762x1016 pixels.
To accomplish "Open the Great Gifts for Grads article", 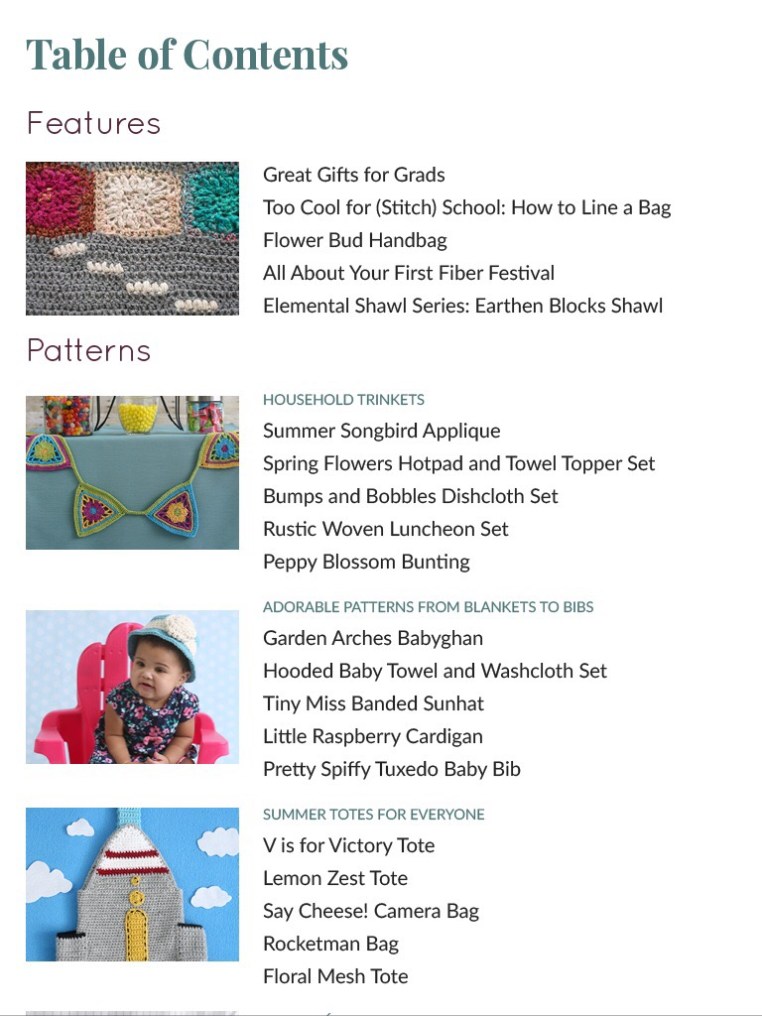I will (x=353, y=175).
